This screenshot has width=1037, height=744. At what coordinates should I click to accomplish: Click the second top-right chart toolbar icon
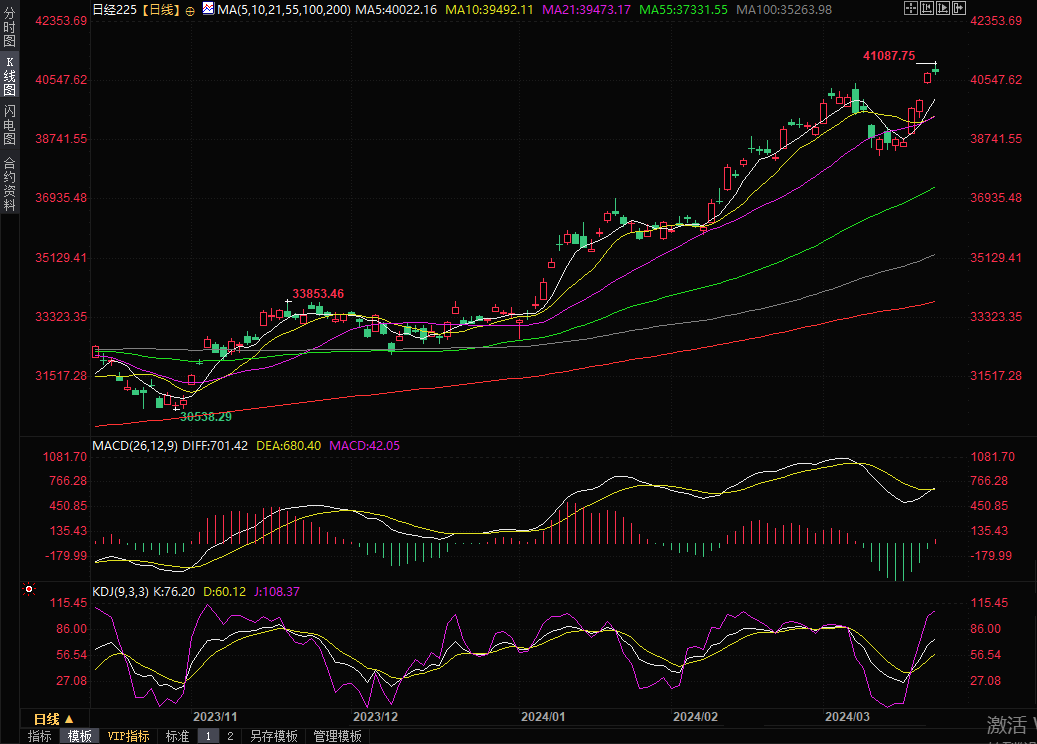927,8
